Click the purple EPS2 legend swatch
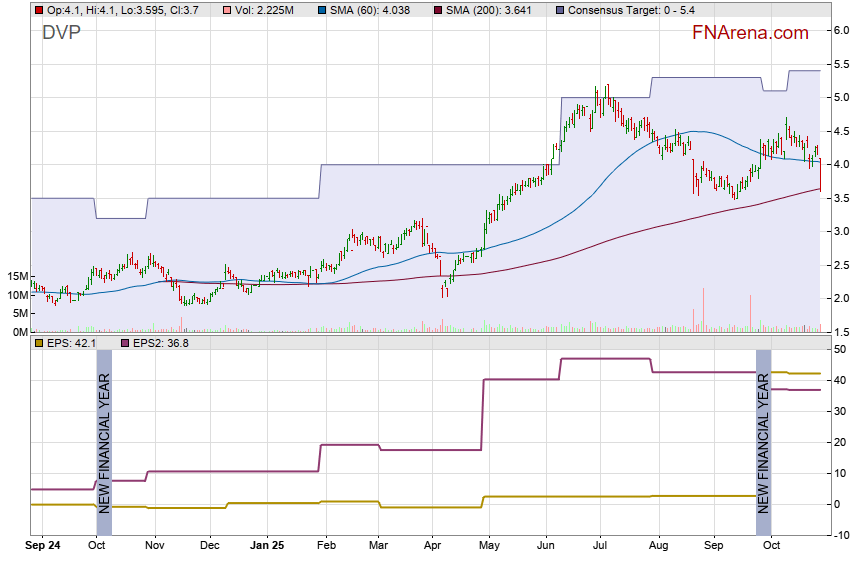This screenshot has height=566, width=859. click(125, 343)
